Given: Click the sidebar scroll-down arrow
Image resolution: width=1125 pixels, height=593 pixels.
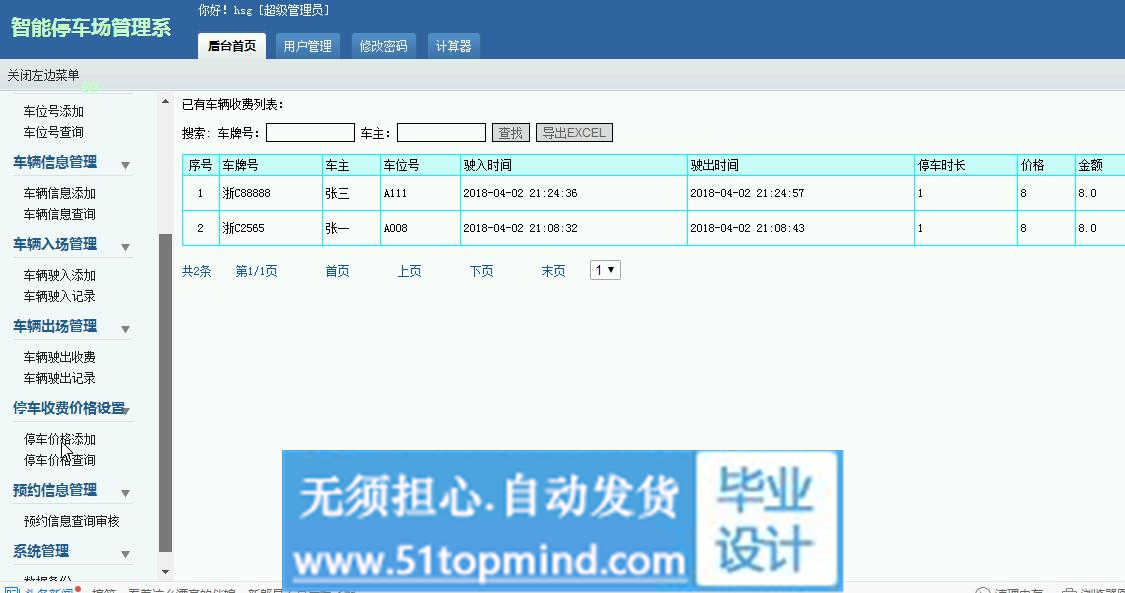Looking at the screenshot, I should click(165, 572).
